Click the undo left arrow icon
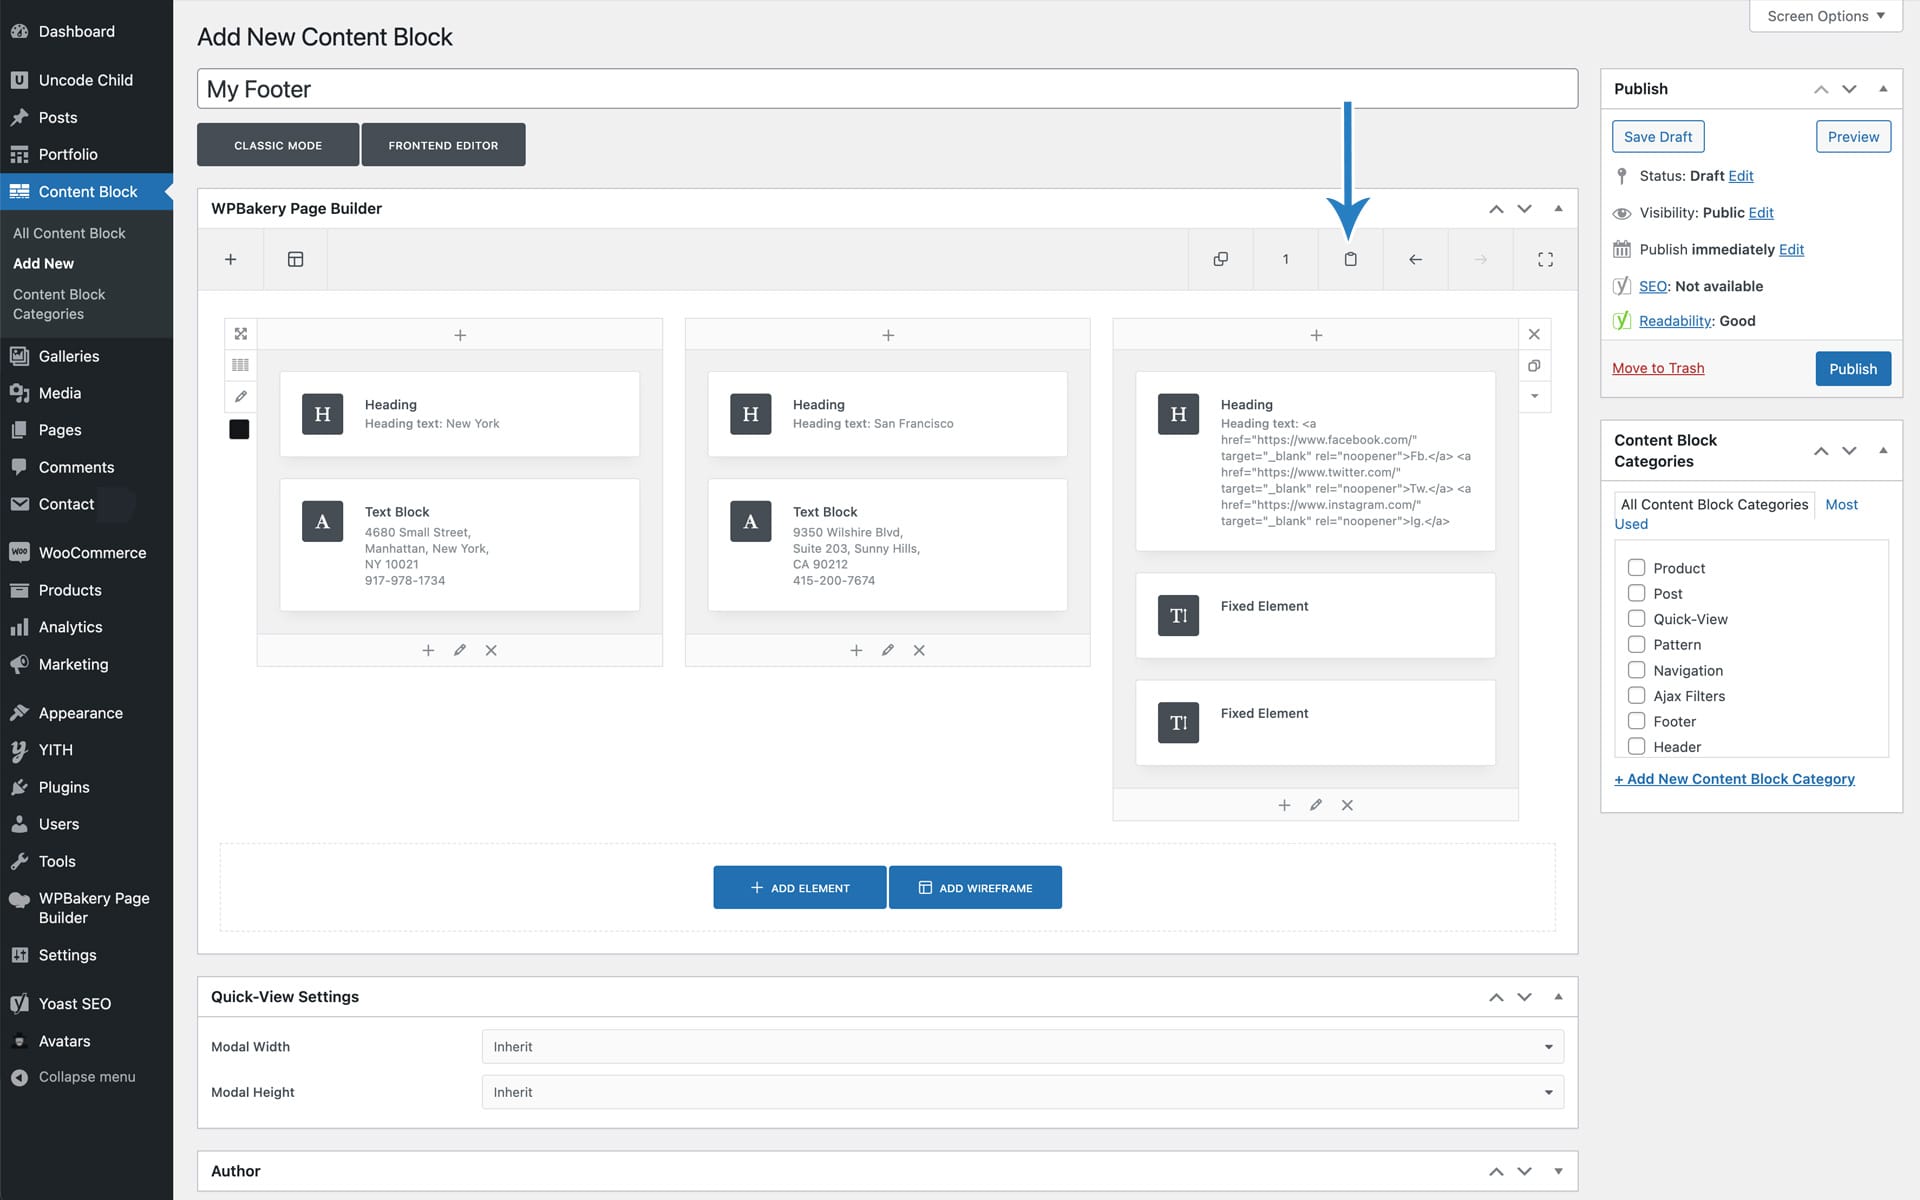 pyautogui.click(x=1415, y=259)
